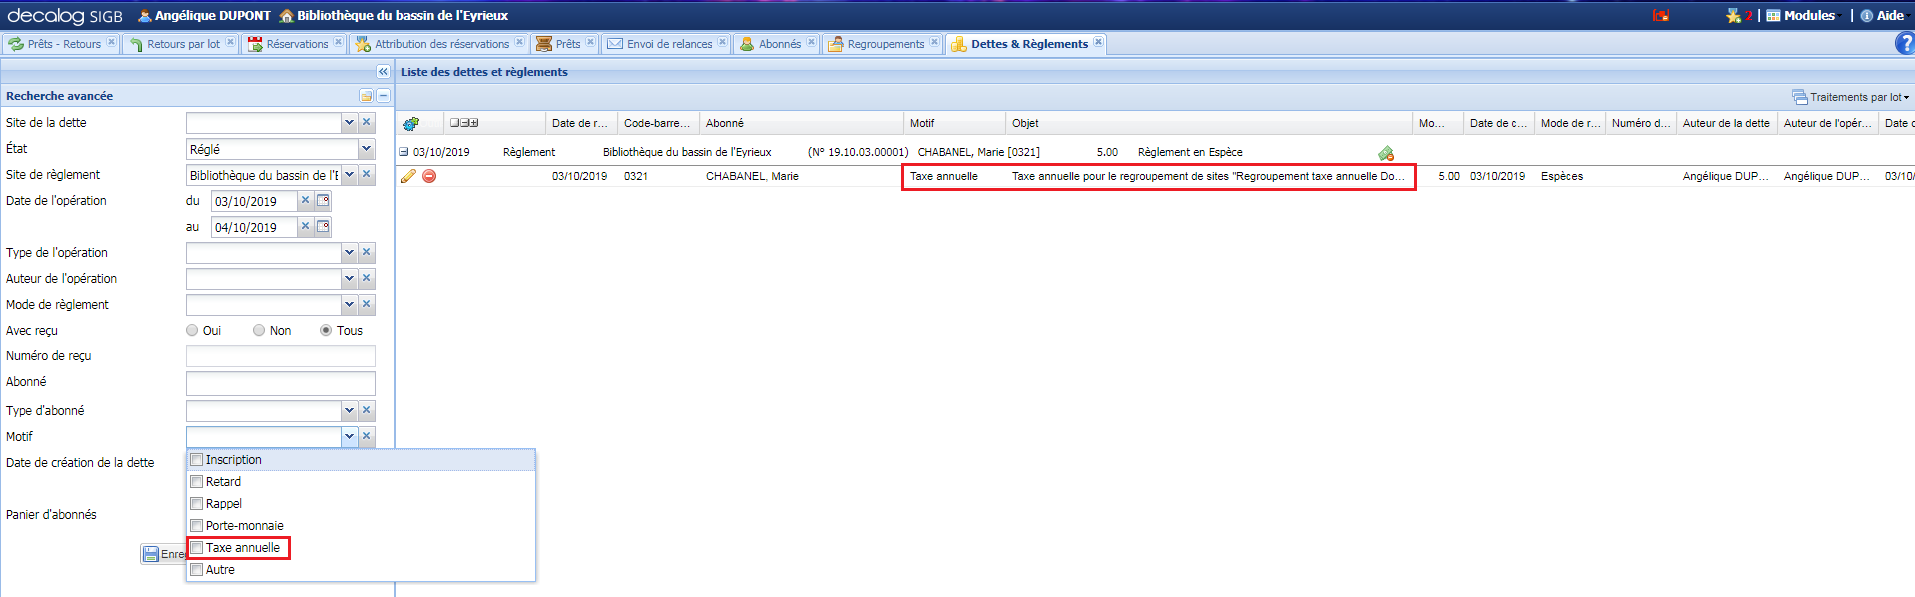Clear the Site de règlement field
The height and width of the screenshot is (597, 1915).
point(367,175)
